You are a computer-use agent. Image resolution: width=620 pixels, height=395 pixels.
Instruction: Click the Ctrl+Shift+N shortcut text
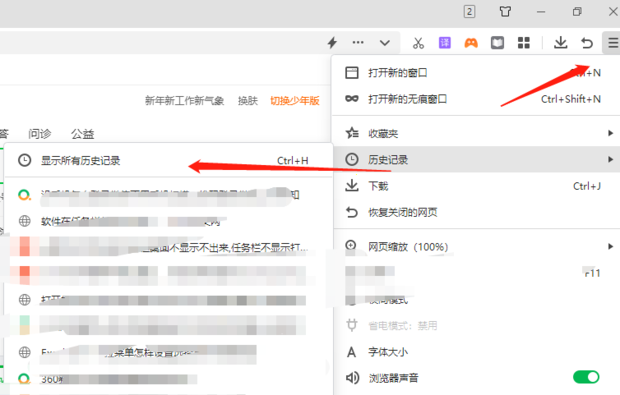coord(571,99)
